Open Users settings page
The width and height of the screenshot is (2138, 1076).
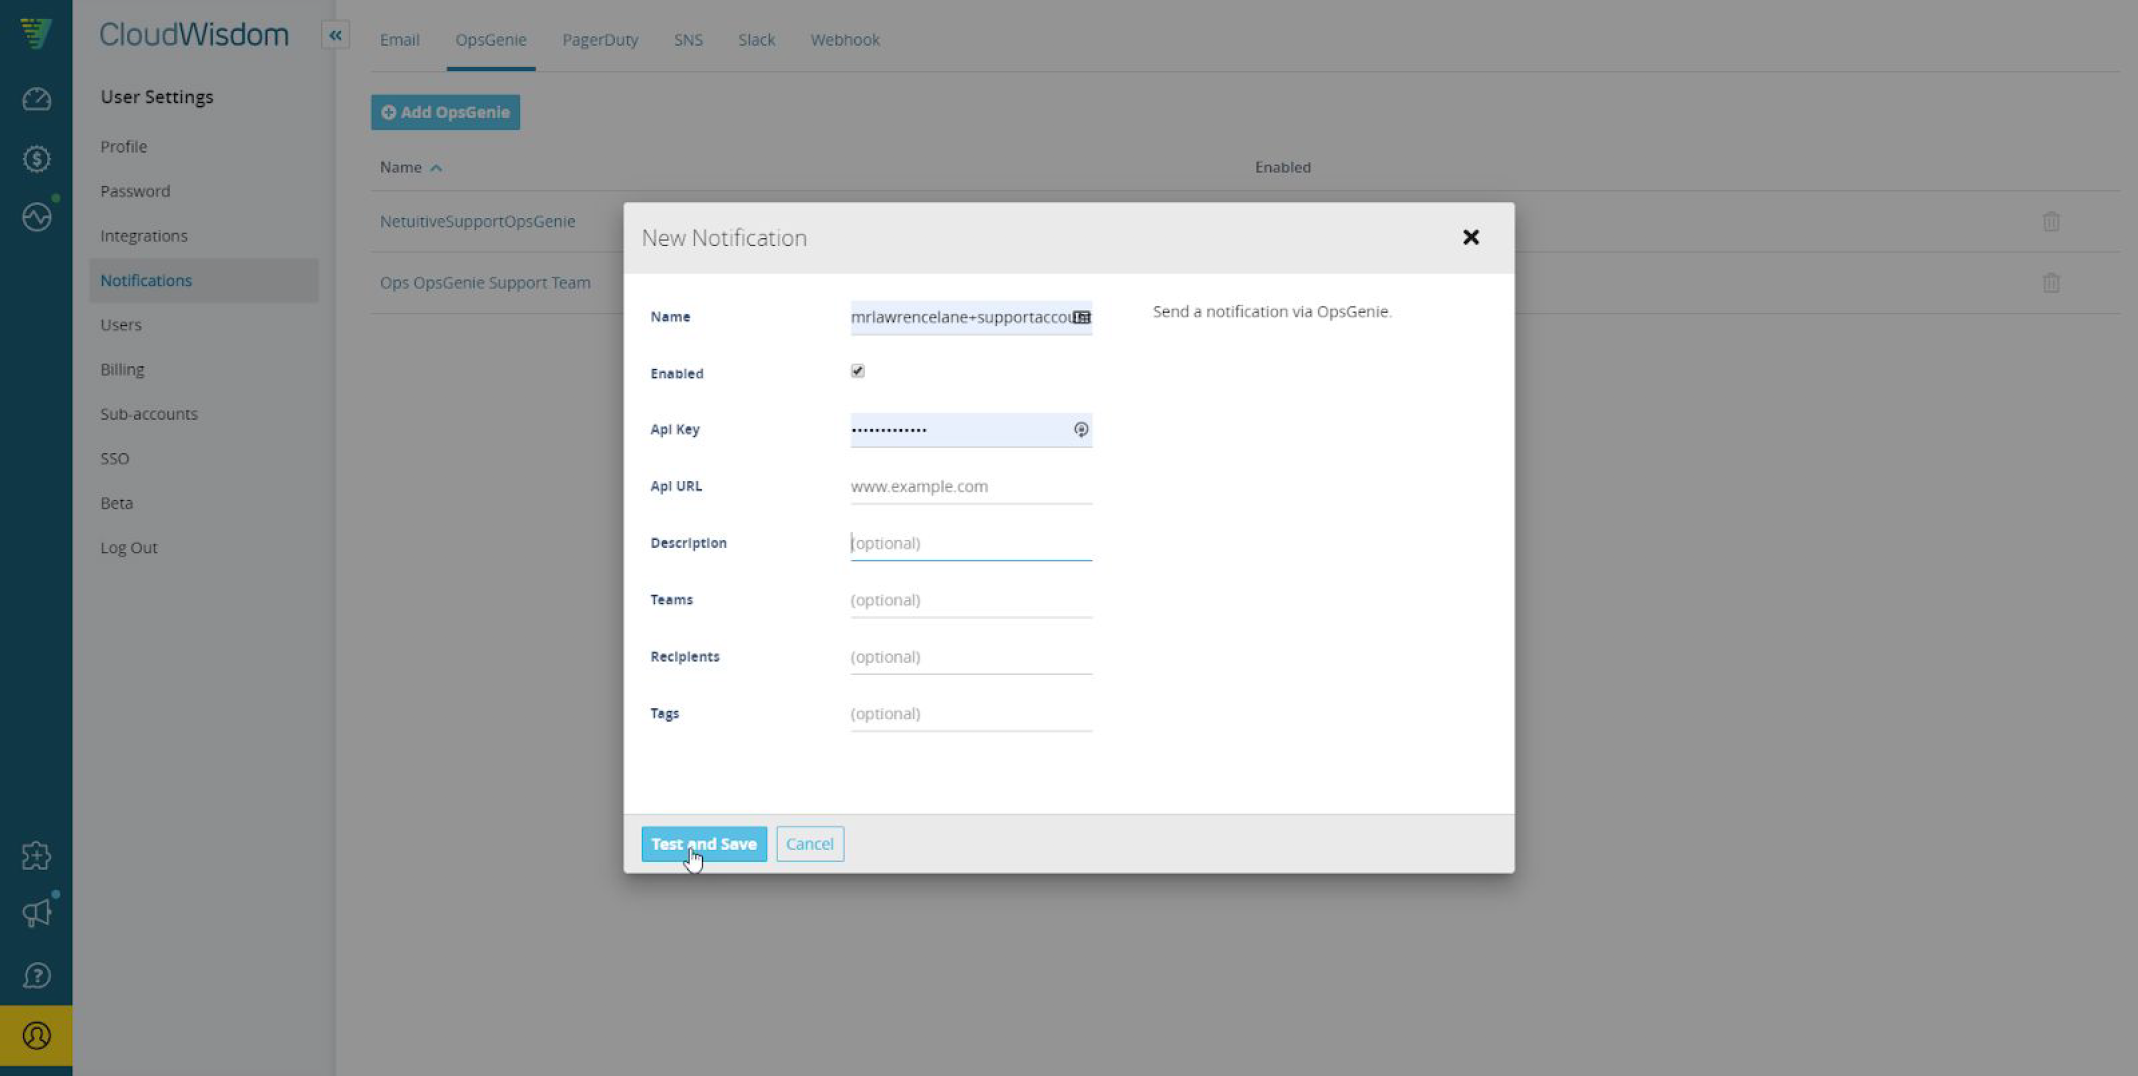click(121, 325)
